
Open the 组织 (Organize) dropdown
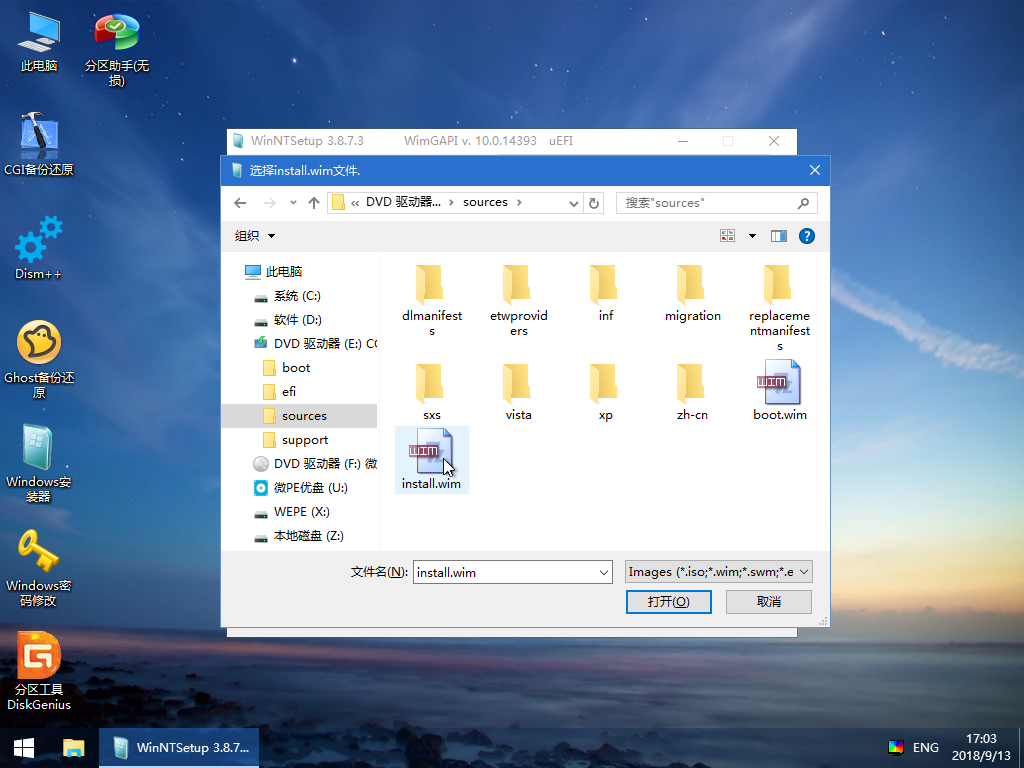(x=254, y=235)
